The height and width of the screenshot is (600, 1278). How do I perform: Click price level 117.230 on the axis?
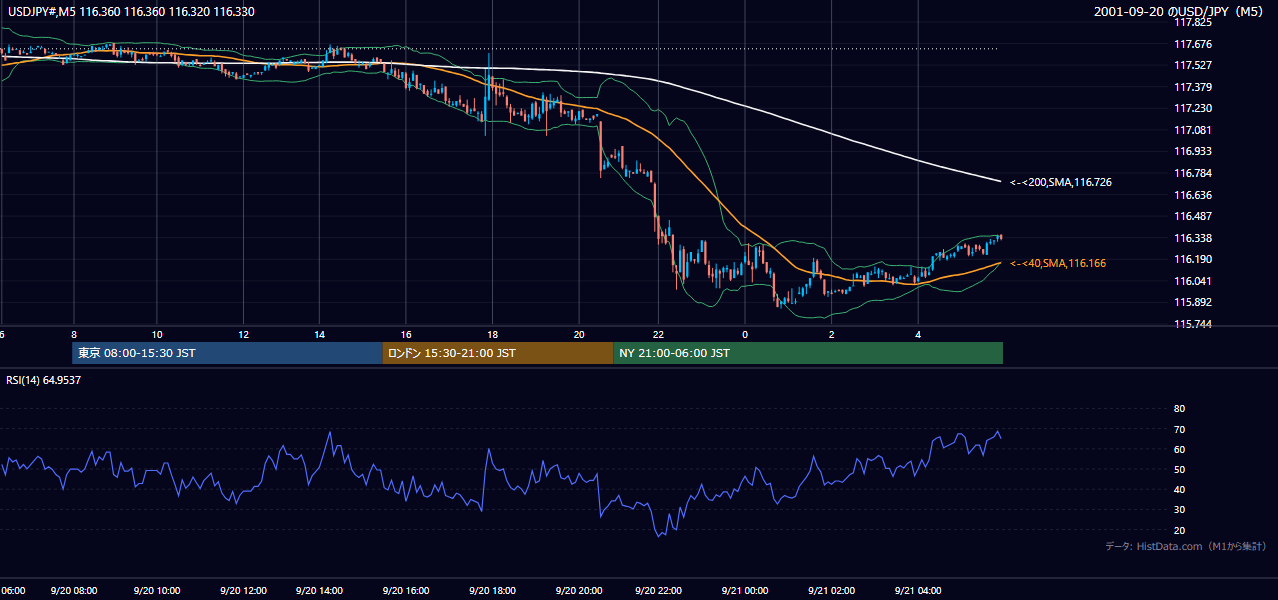pyautogui.click(x=1192, y=108)
